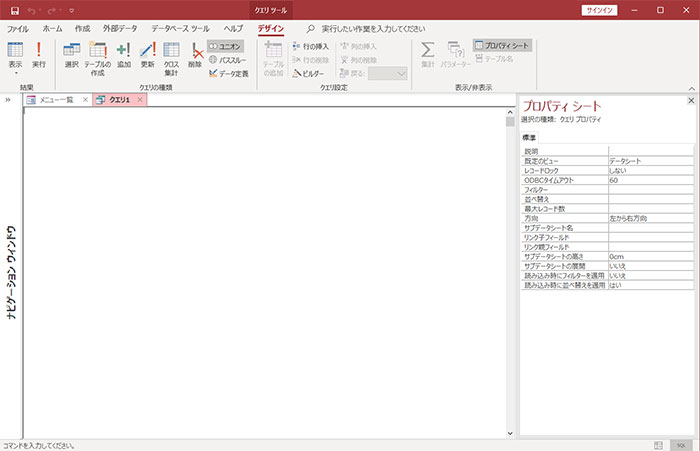
Task: Expand the ナビゲーション ウィンドウ with the chevron
Action: (8, 100)
